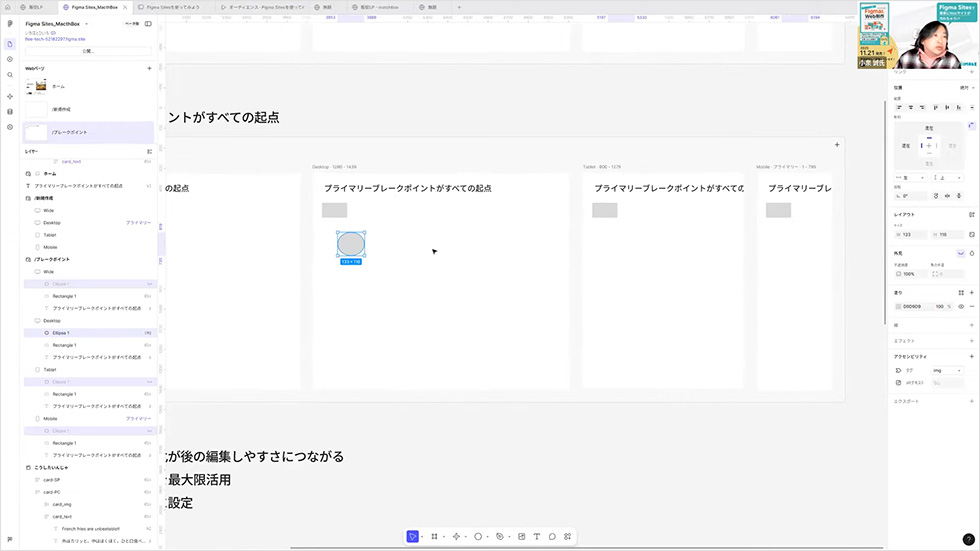Edit the height field showing 116
Viewport: 980px width, 551px height.
point(948,234)
